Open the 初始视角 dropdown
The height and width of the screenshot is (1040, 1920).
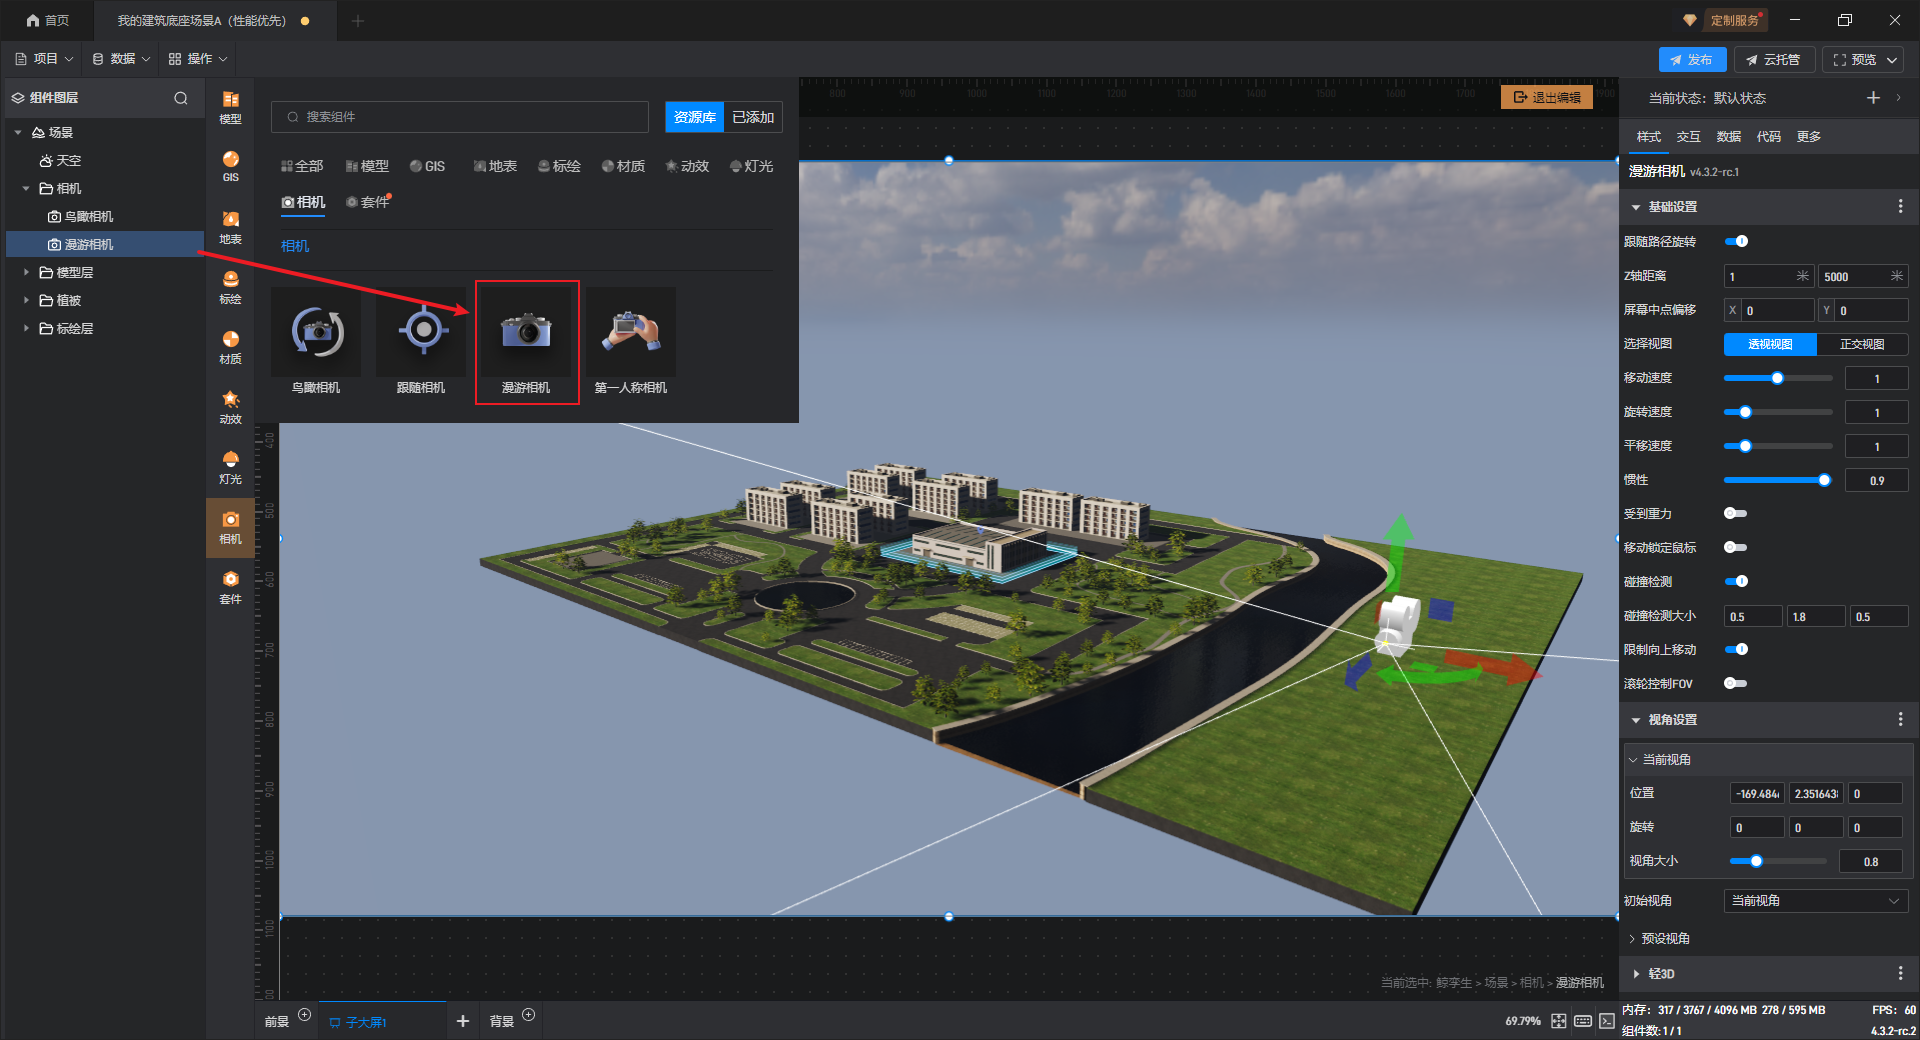point(1814,901)
